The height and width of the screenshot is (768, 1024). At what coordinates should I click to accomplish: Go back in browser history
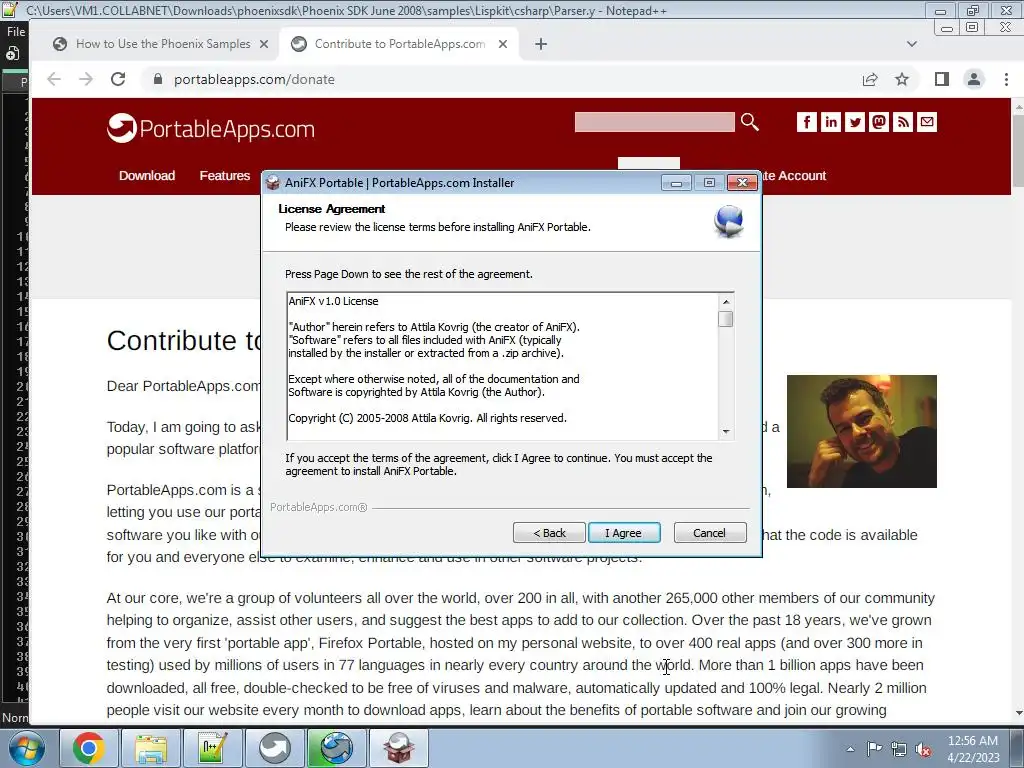[x=54, y=79]
